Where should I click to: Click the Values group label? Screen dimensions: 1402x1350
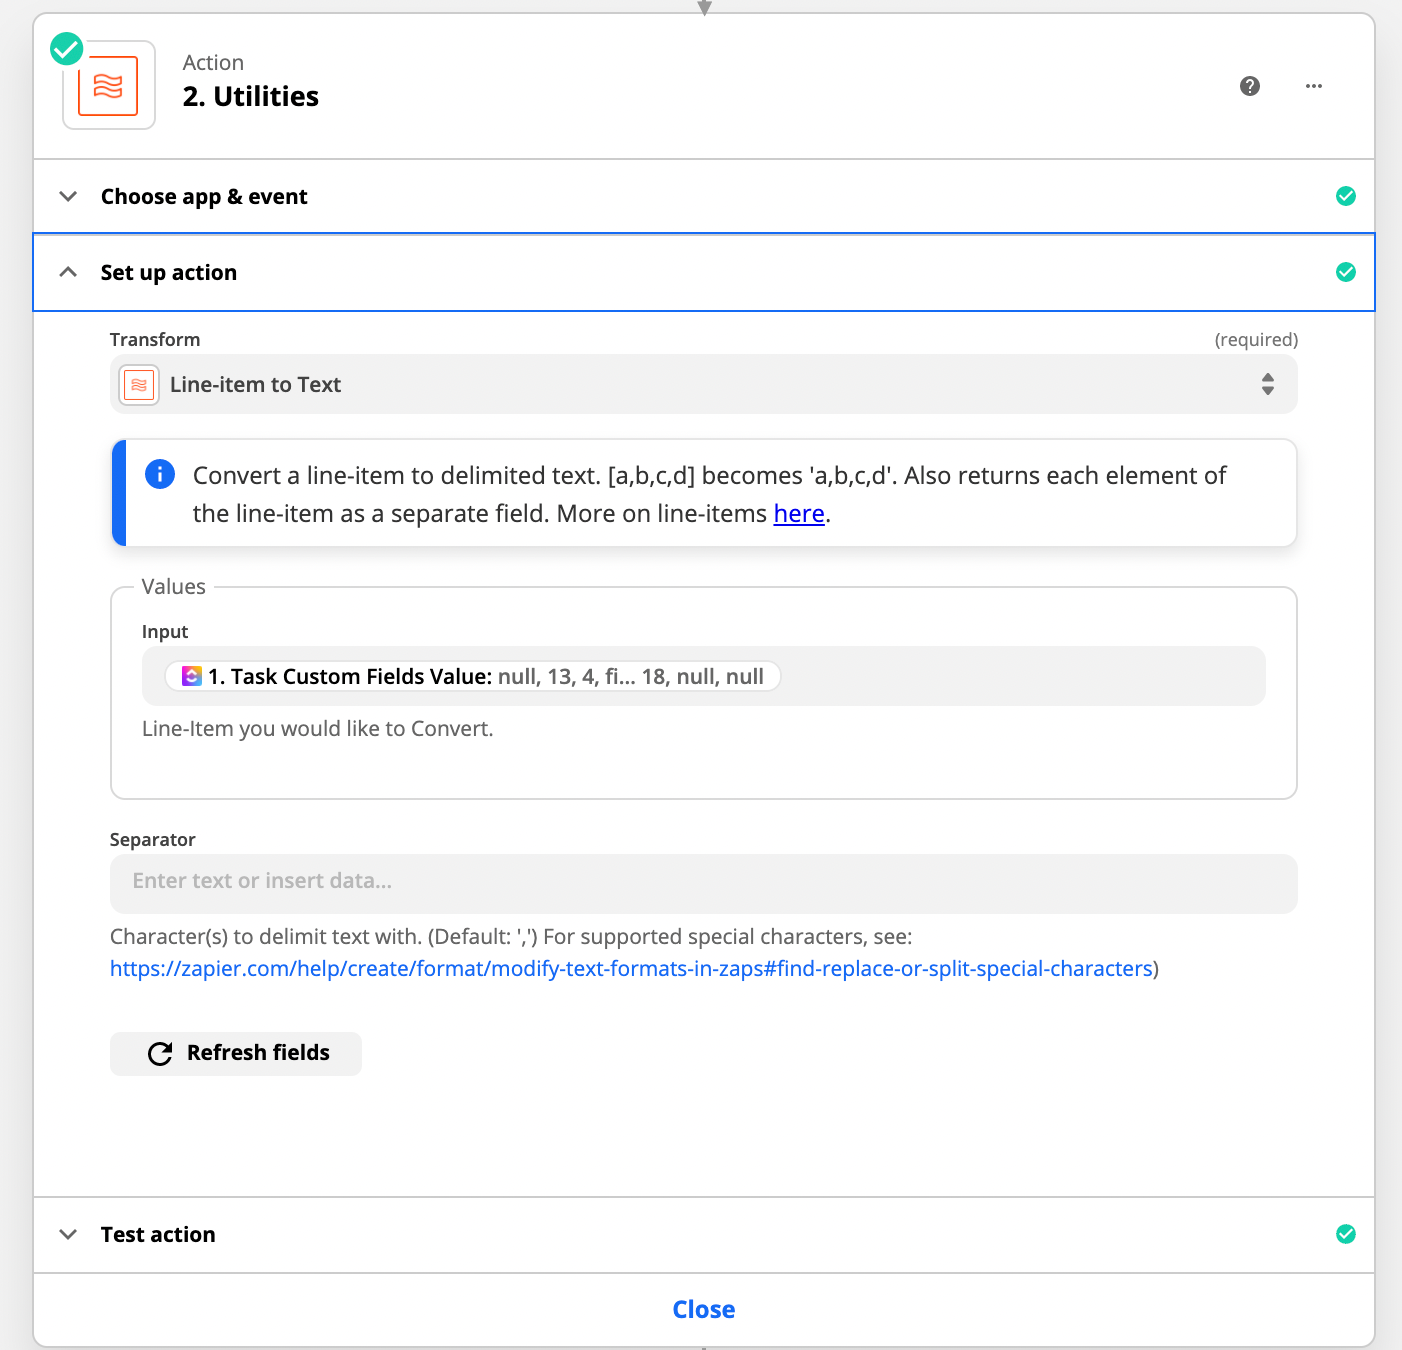(x=174, y=587)
